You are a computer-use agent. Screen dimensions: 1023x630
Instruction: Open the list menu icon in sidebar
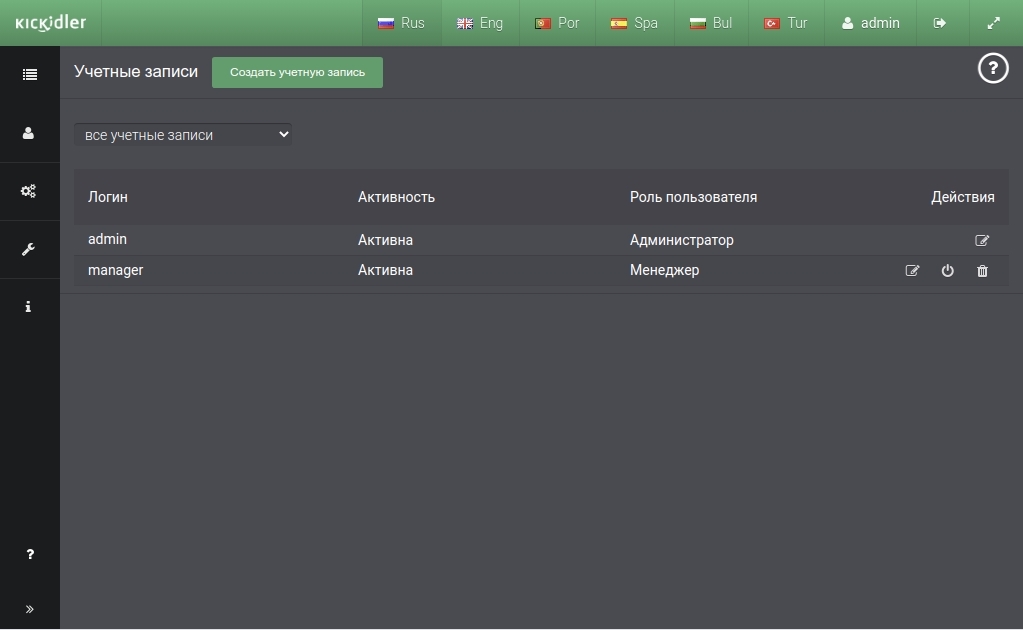(29, 75)
